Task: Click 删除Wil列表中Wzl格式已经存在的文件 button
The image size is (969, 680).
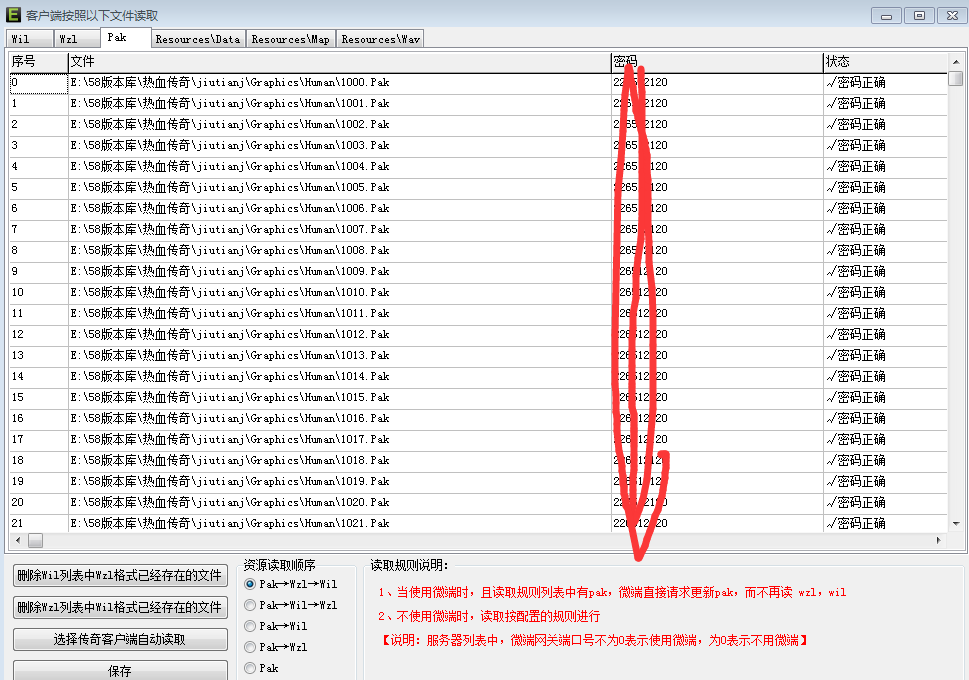Action: pos(120,576)
